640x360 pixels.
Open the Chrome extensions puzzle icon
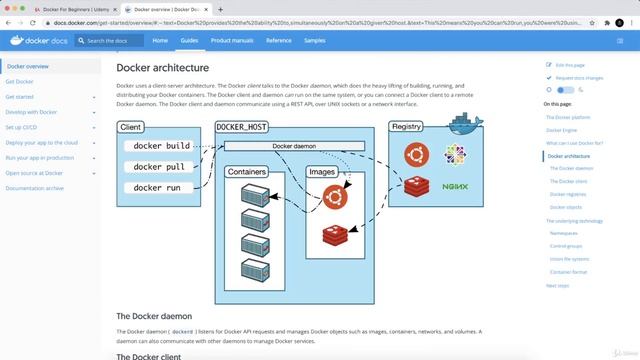[x=607, y=23]
